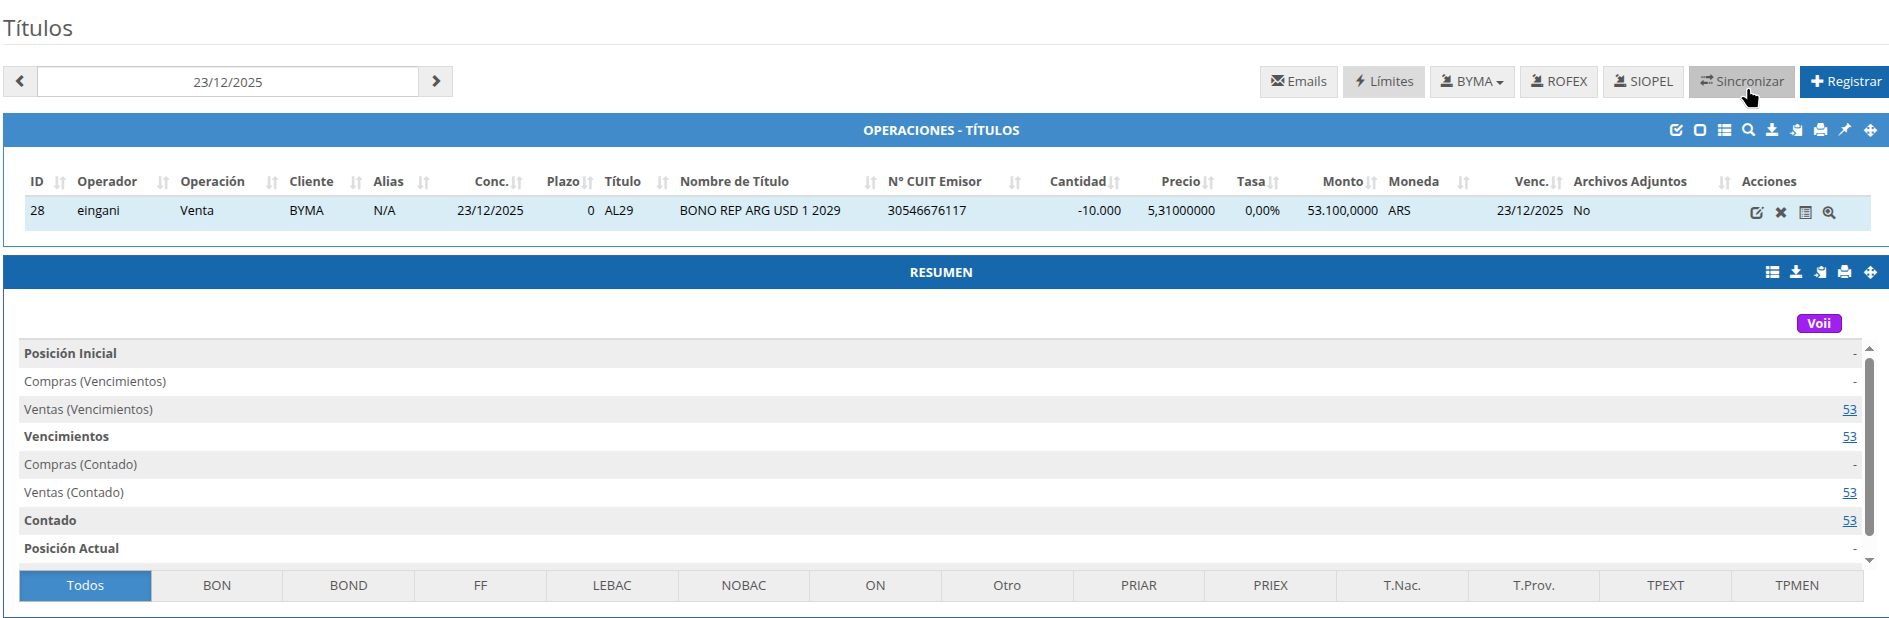Select all rows with the check icon

(1676, 130)
